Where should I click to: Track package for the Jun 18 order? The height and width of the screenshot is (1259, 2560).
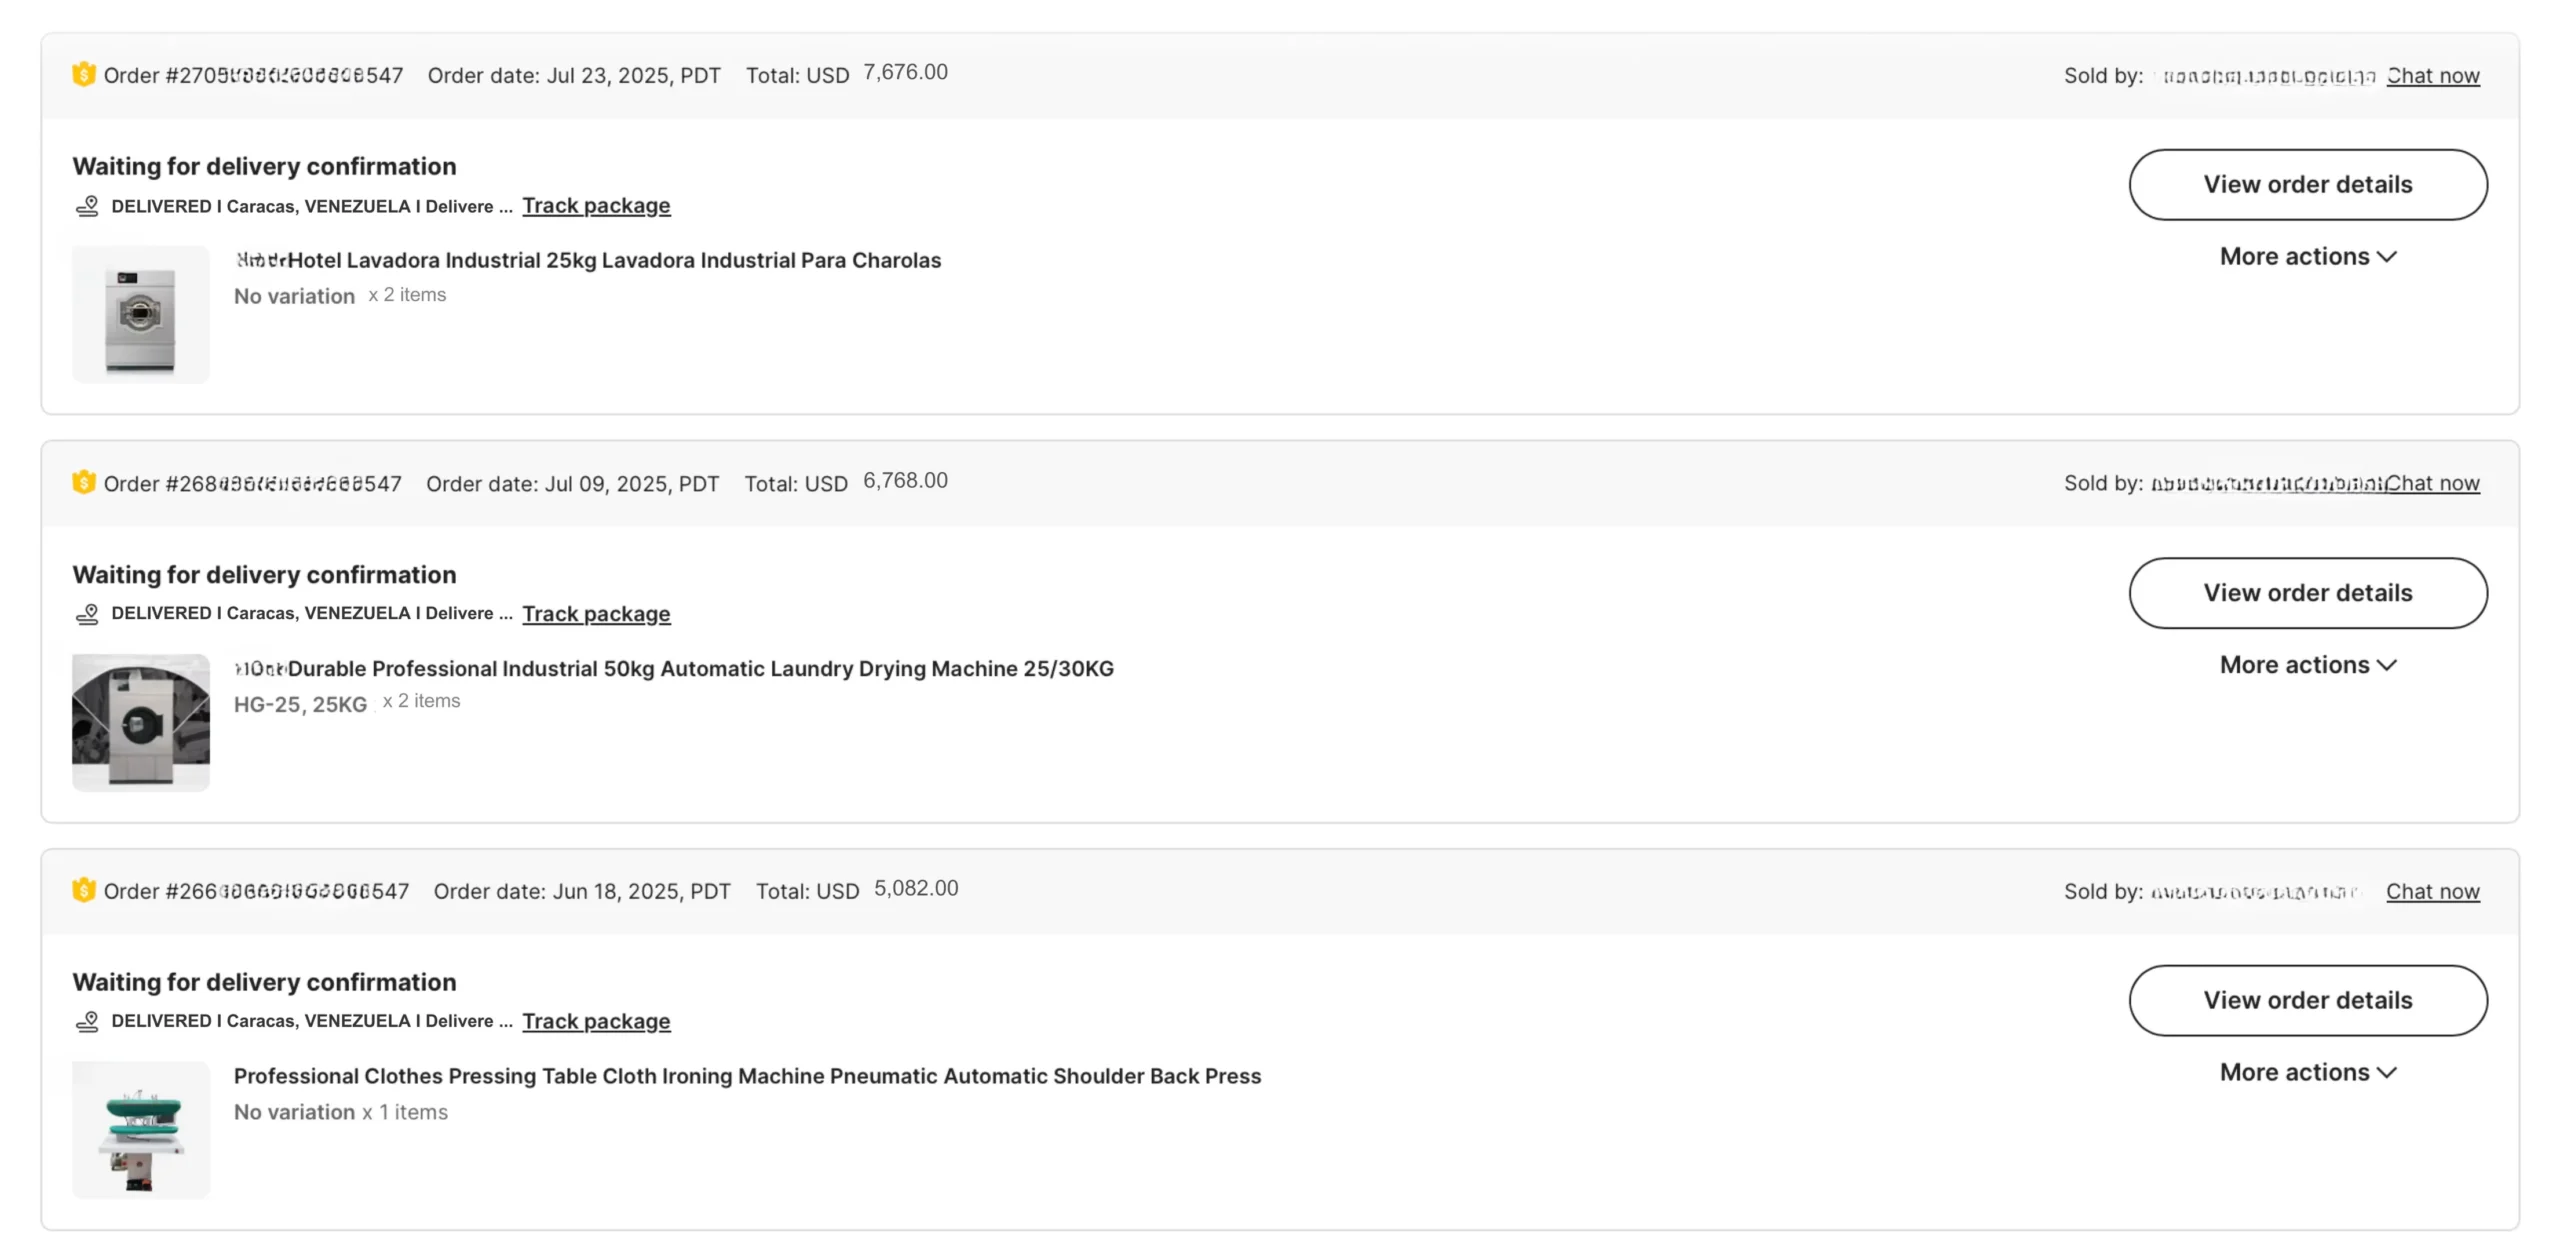pos(596,1021)
